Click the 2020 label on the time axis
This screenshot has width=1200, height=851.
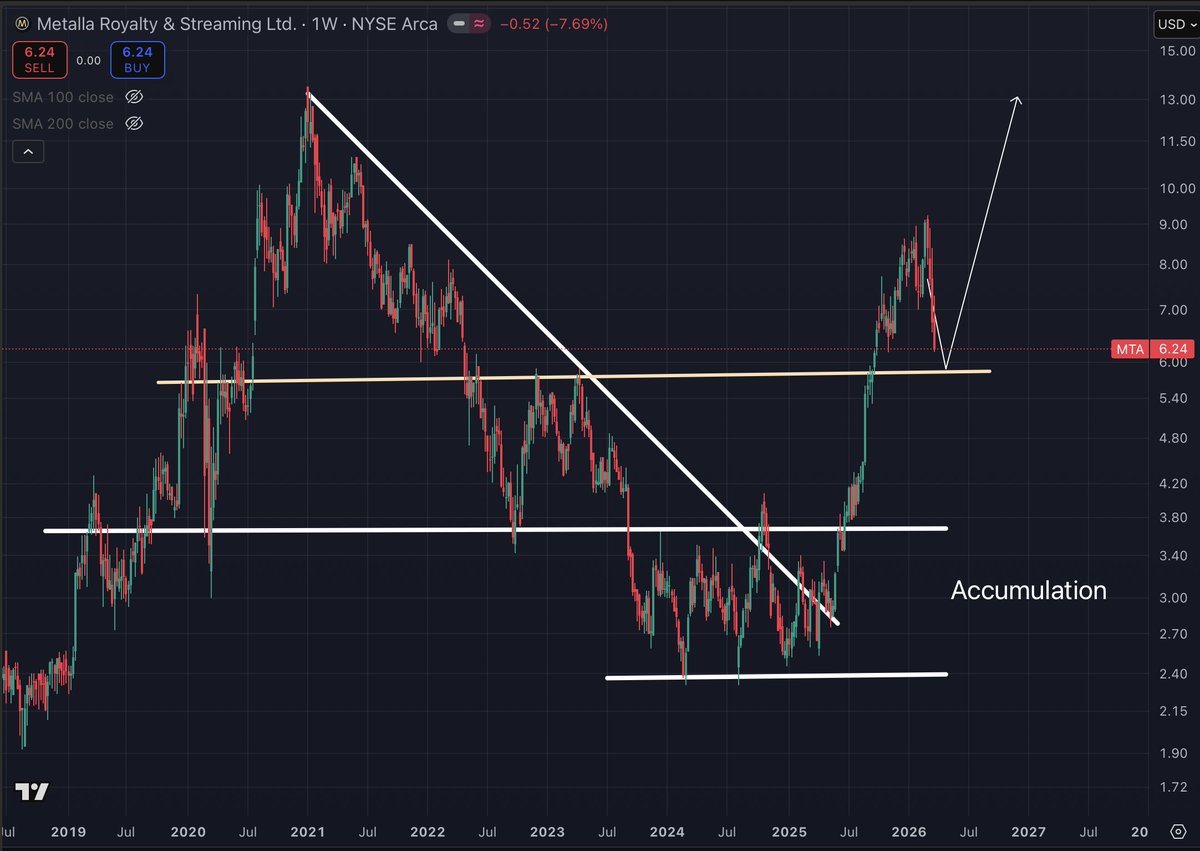[x=188, y=831]
